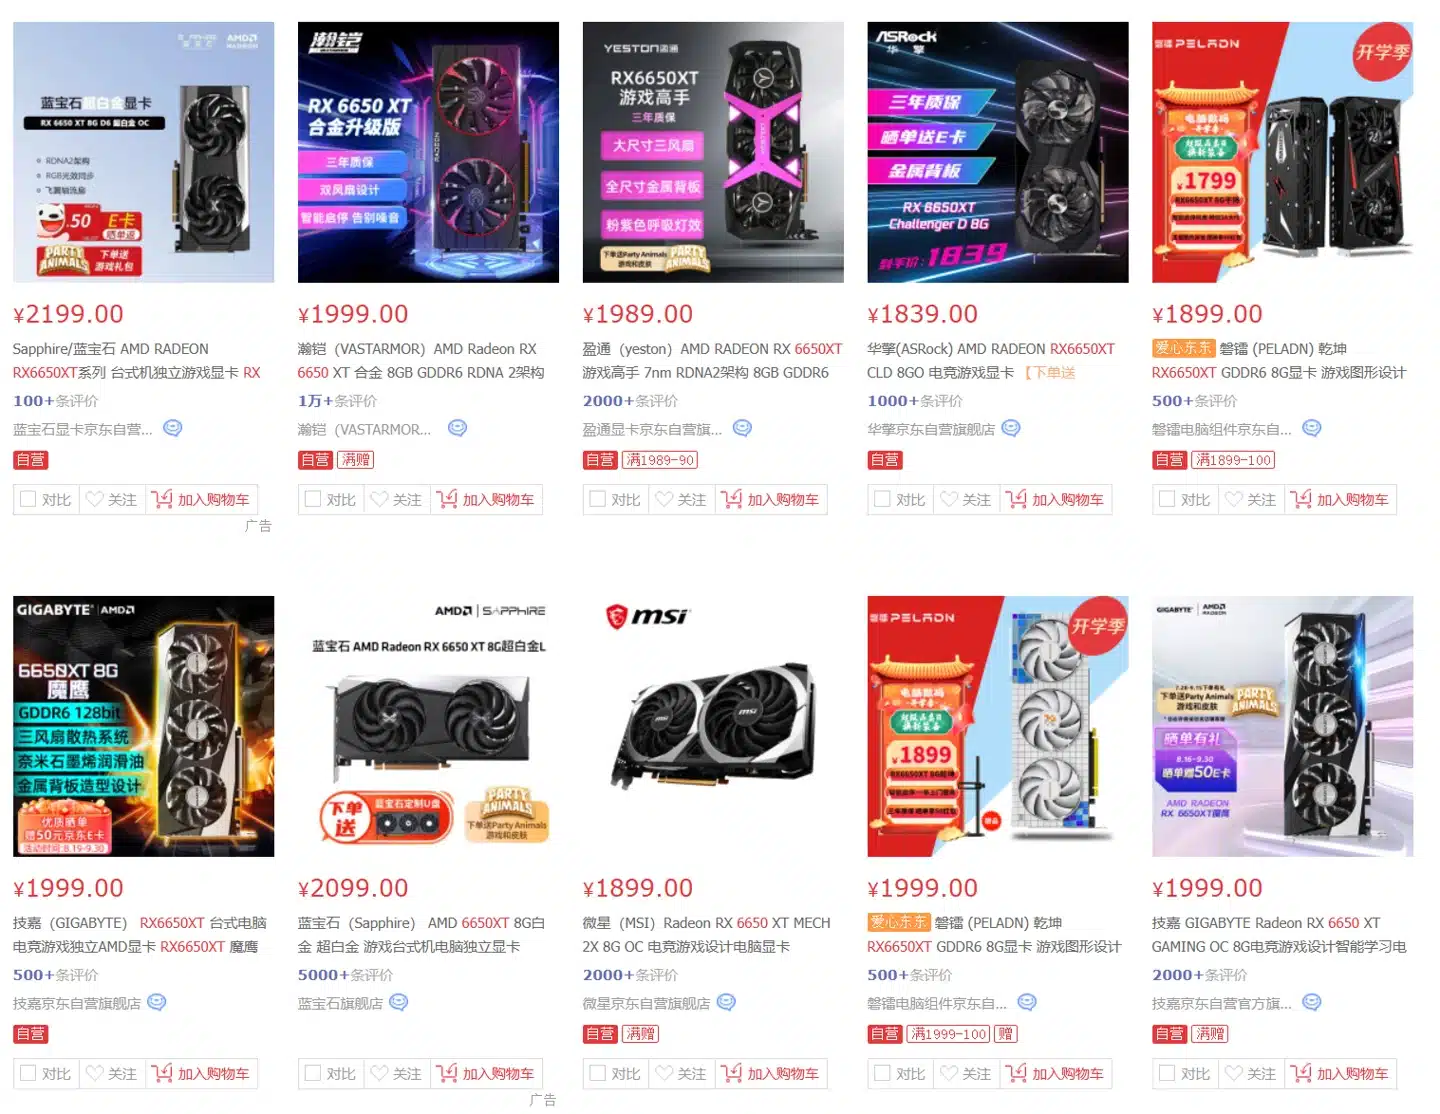This screenshot has height=1114, width=1440.
Task: Open MSI white product thumbnail image
Action: pos(713,726)
